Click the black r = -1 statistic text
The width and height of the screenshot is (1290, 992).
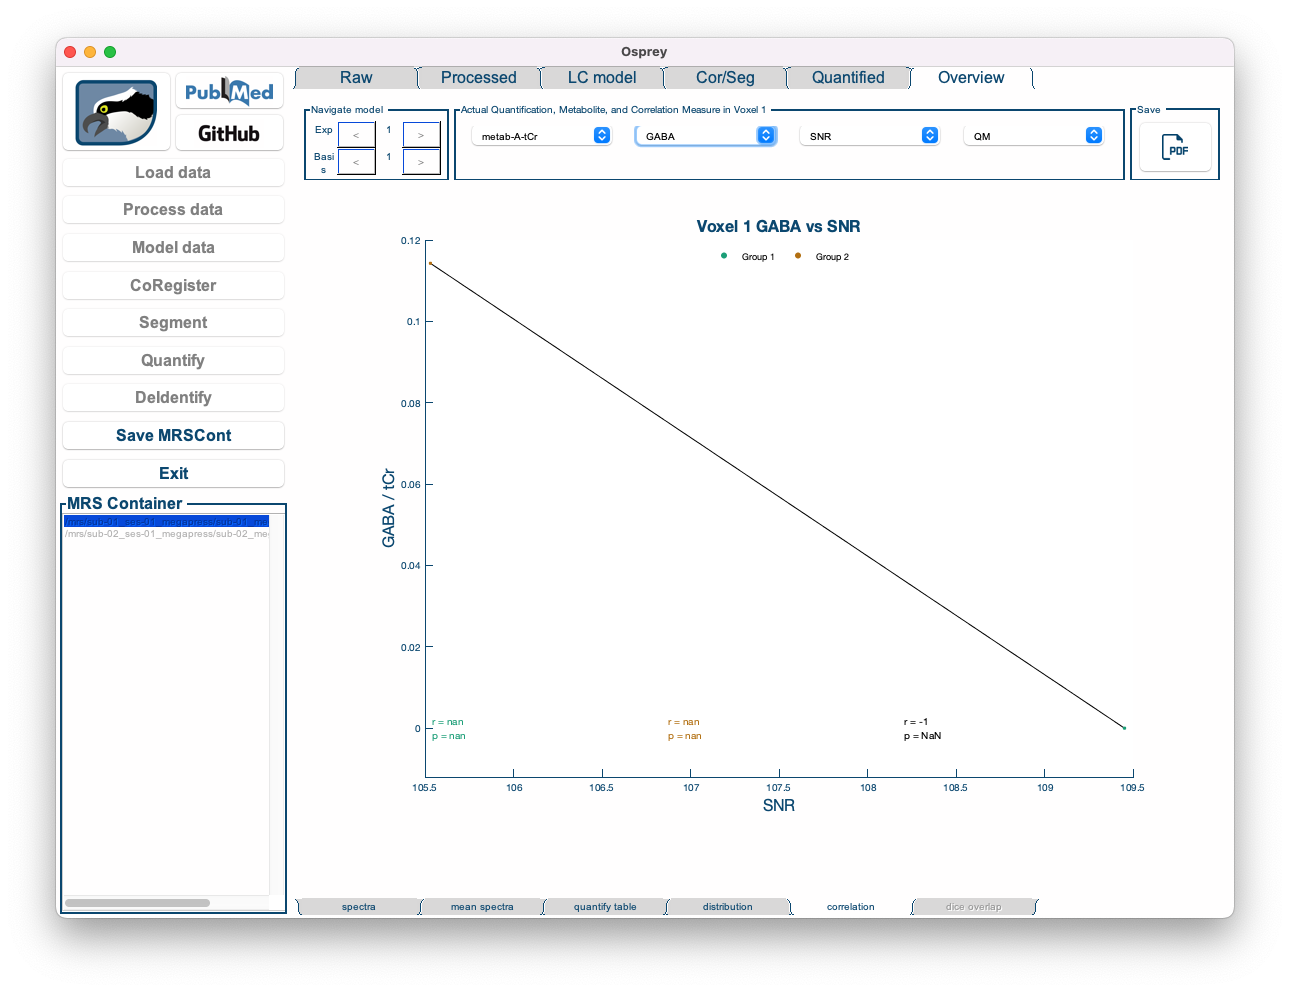pos(916,722)
